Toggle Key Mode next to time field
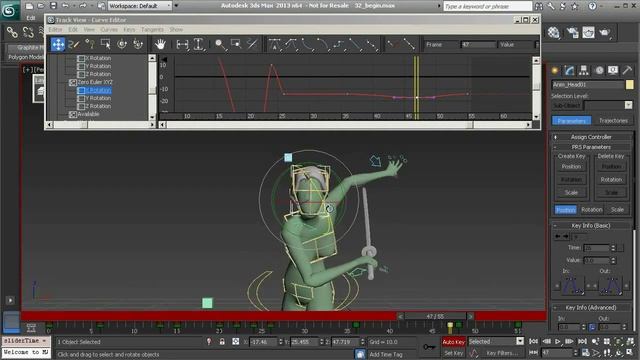This screenshot has height=360, width=640. pos(534,353)
